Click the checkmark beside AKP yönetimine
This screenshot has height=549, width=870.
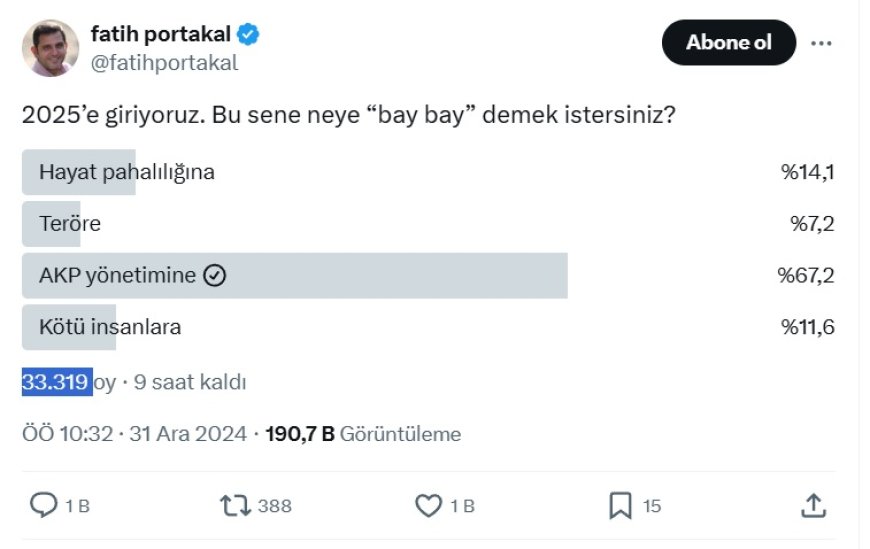click(x=214, y=276)
